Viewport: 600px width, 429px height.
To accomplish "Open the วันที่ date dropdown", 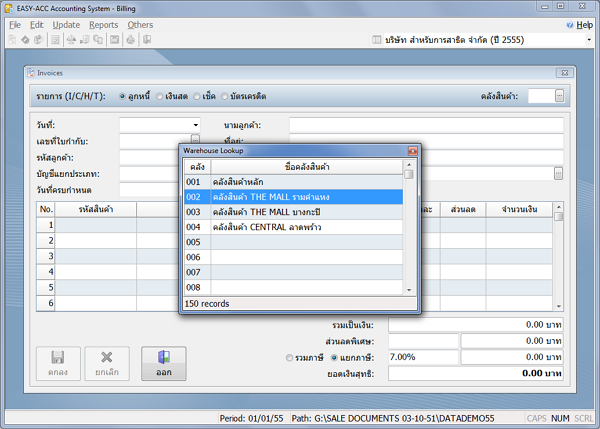I will coord(195,125).
